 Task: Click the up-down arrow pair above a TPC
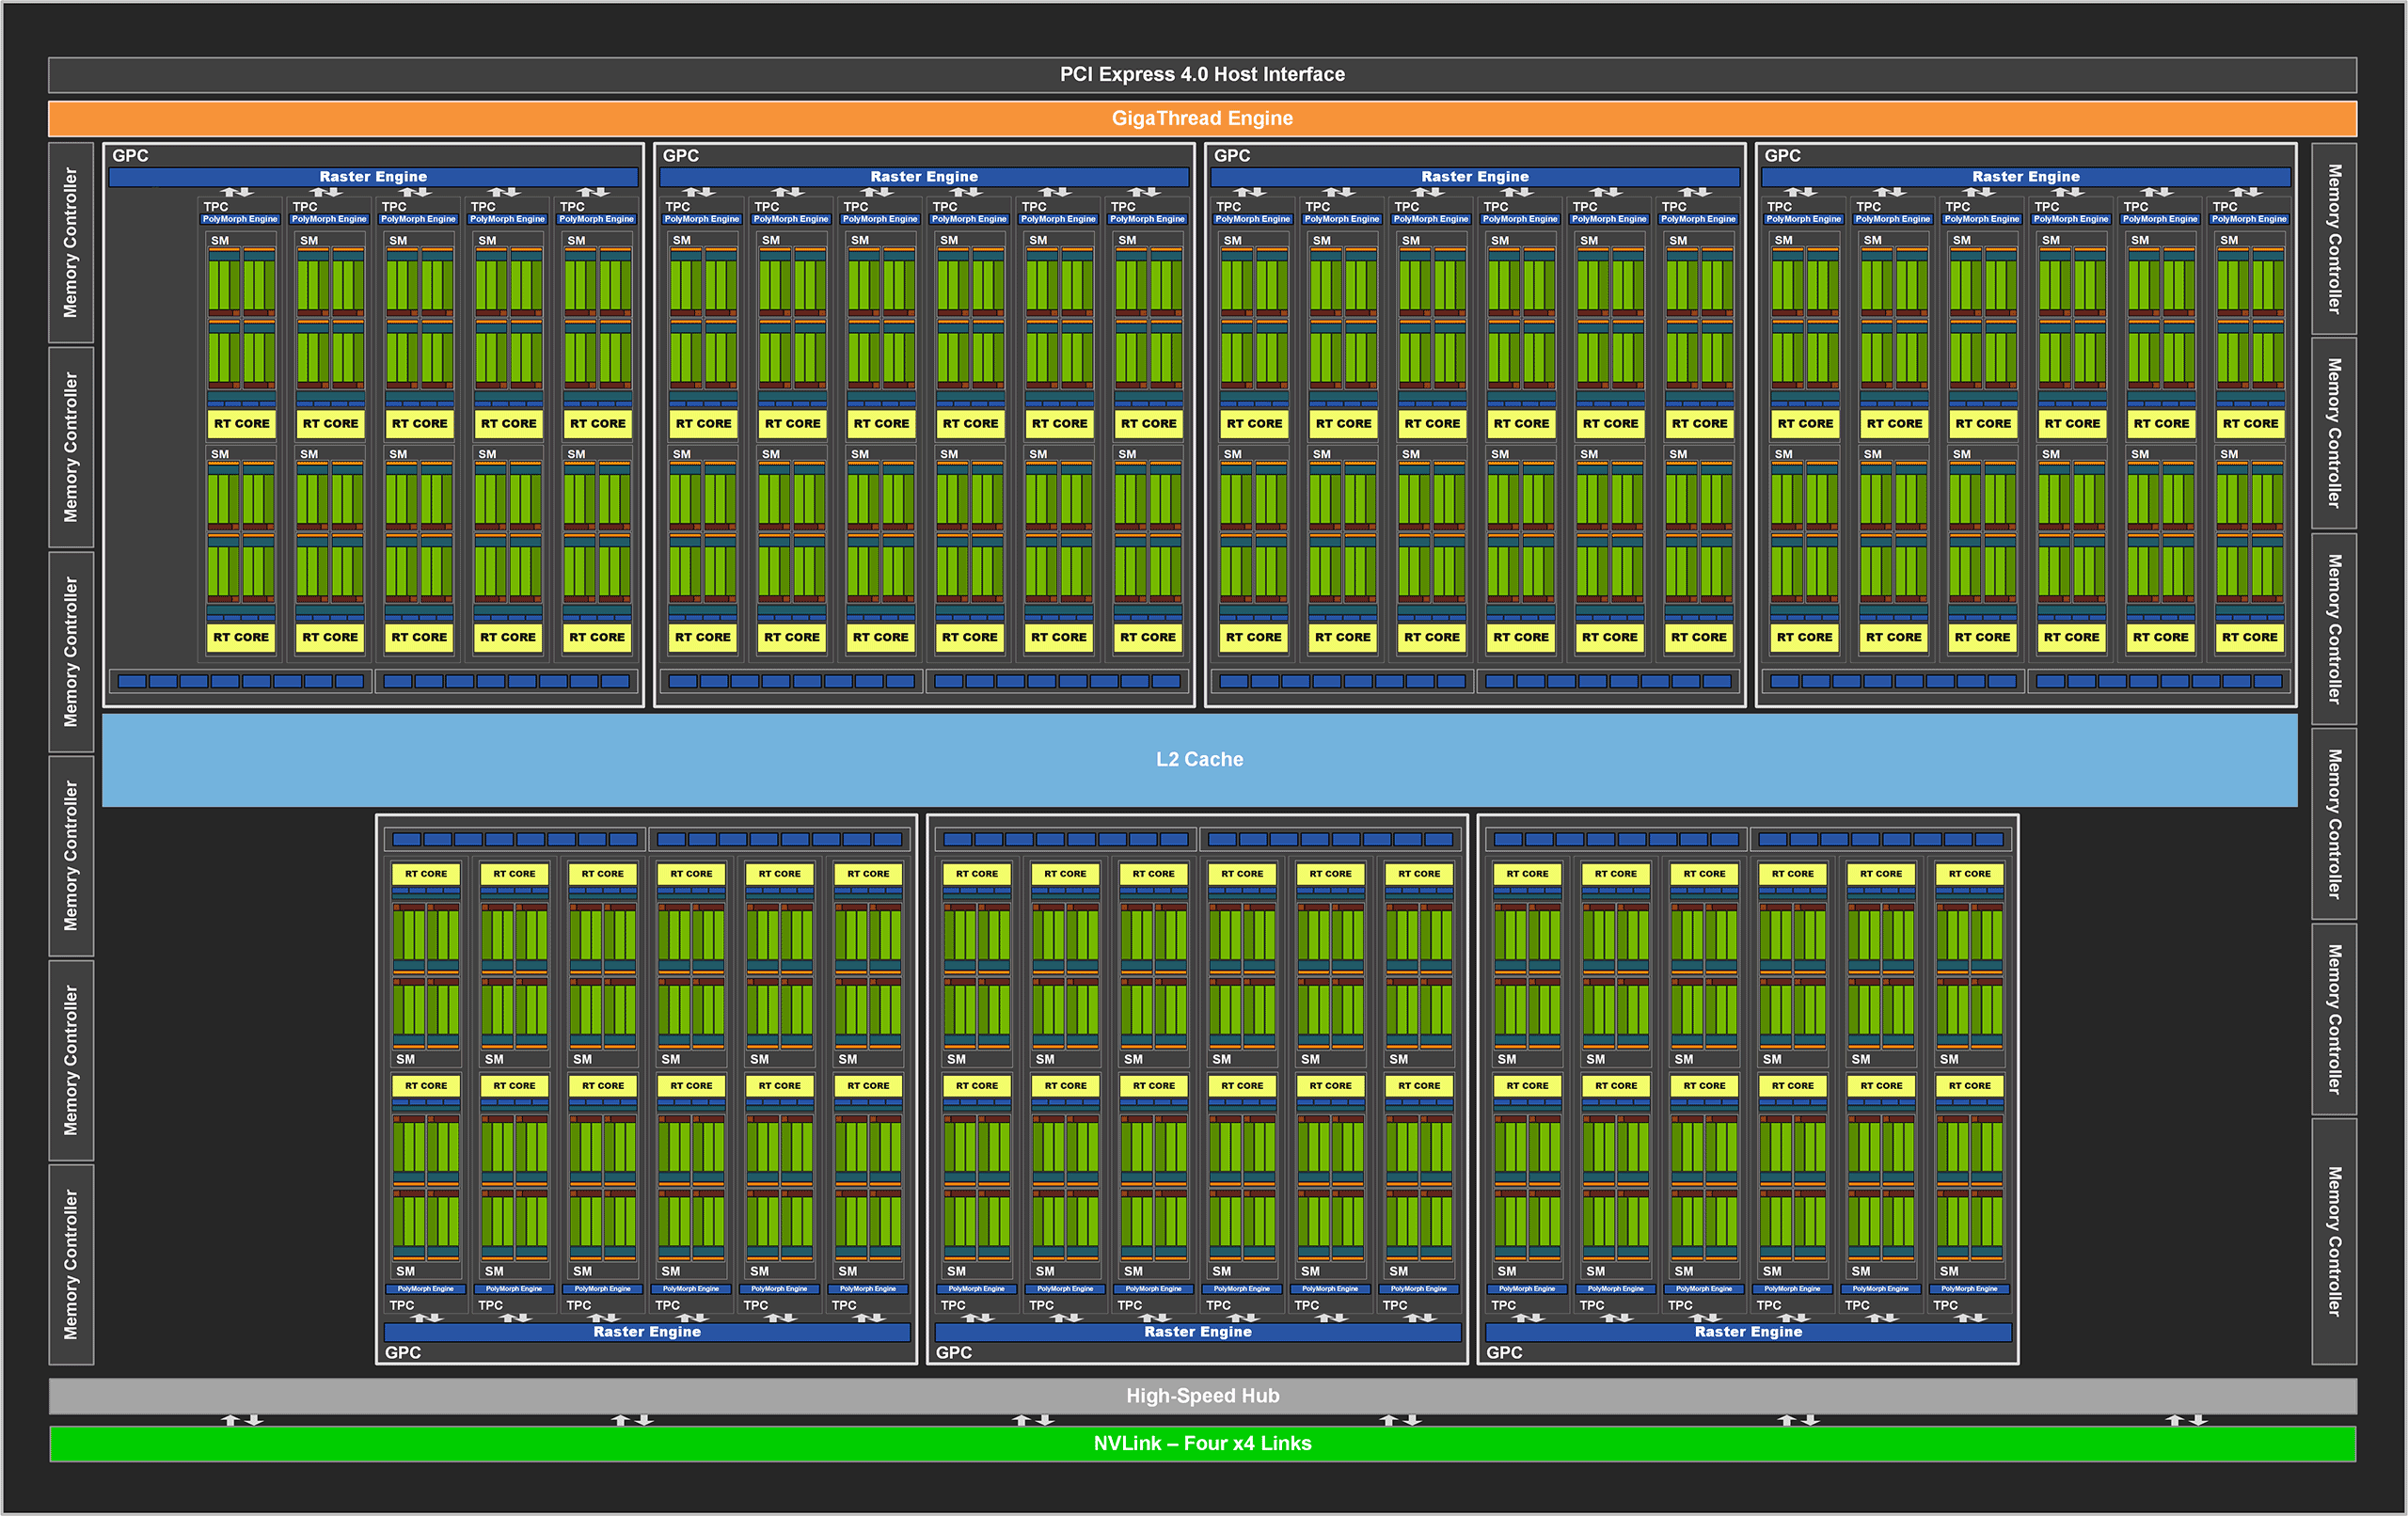pos(236,192)
